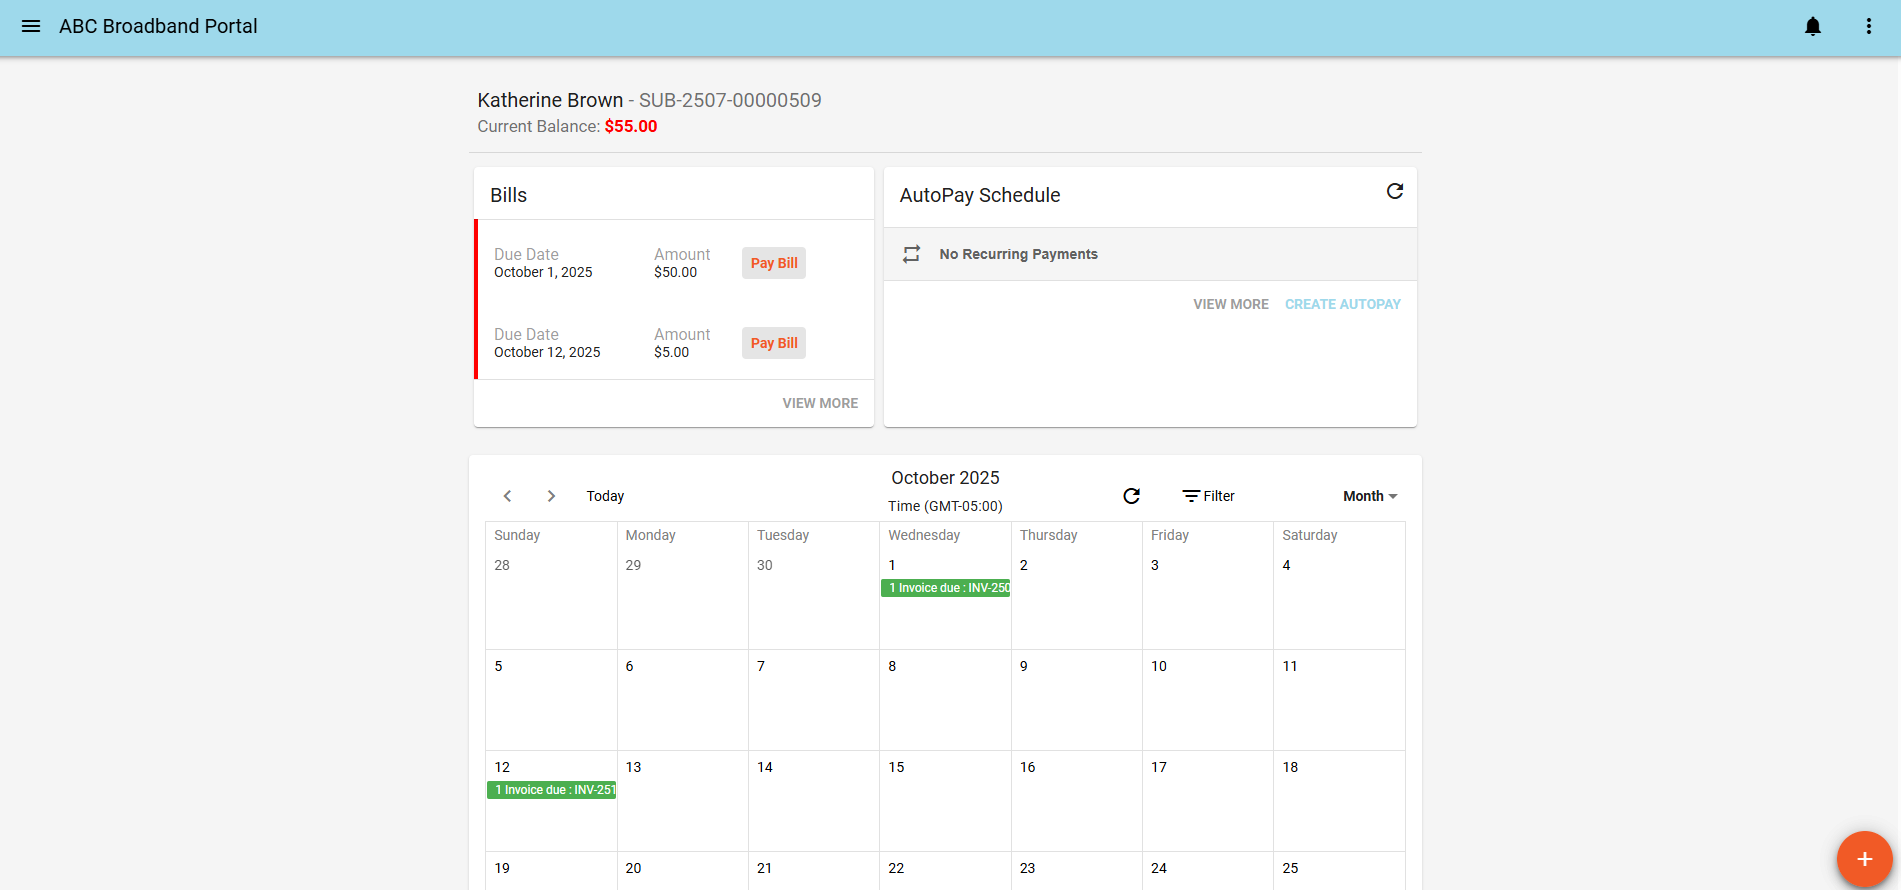The image size is (1901, 890).
Task: Go to next month in calendar
Action: [551, 496]
